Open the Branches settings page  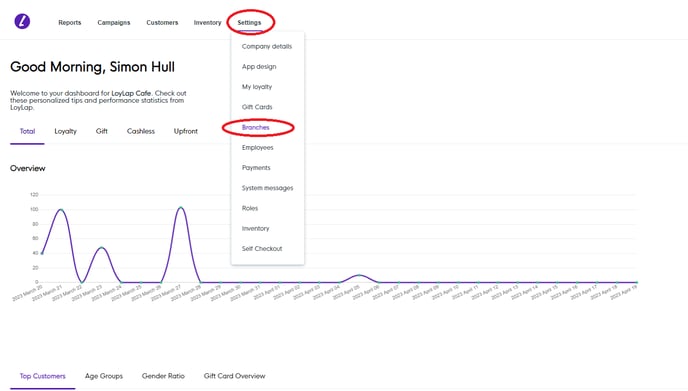pos(255,127)
